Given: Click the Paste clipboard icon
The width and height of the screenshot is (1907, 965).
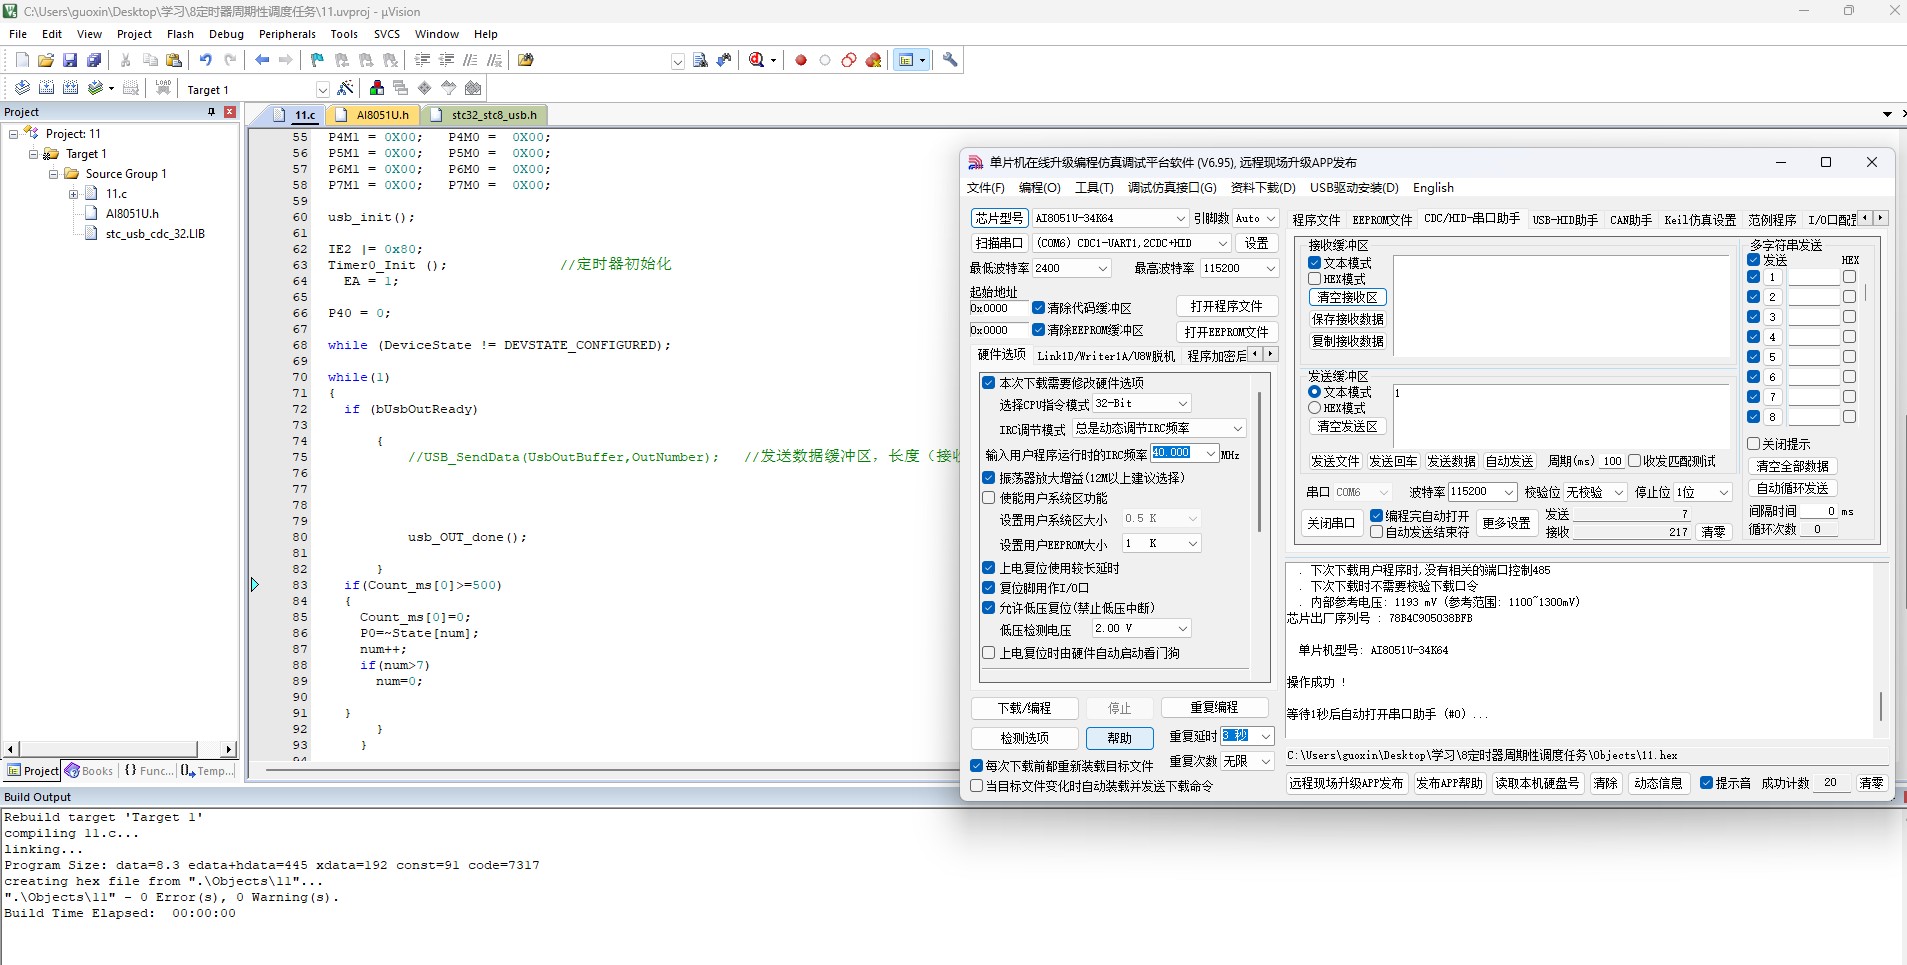Looking at the screenshot, I should [x=174, y=60].
